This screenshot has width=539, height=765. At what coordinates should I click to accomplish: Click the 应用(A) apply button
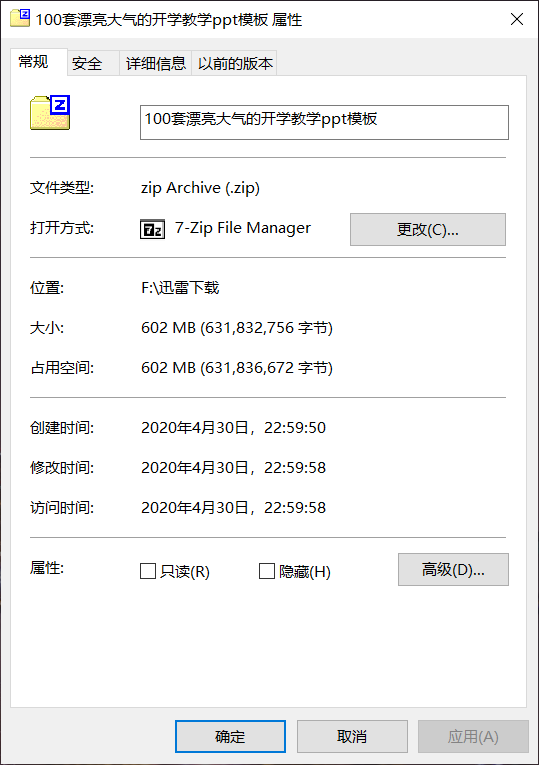coord(473,736)
